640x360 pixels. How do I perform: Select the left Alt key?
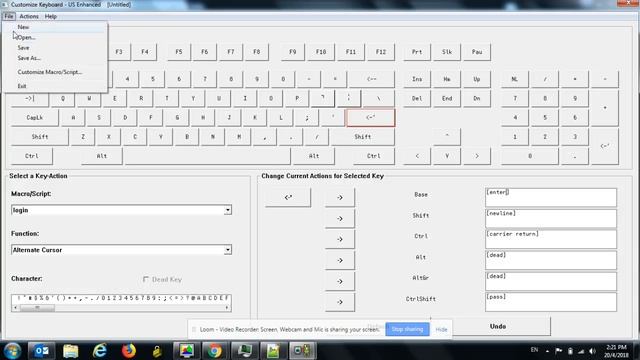[x=102, y=156]
